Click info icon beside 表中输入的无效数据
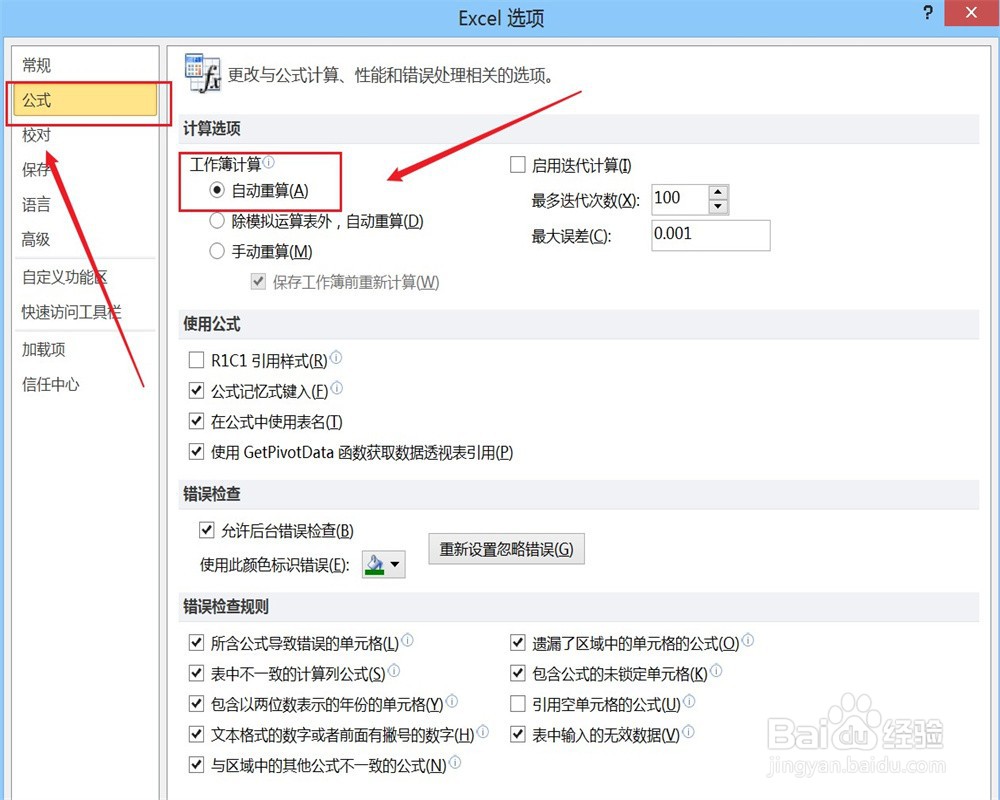 [x=688, y=731]
